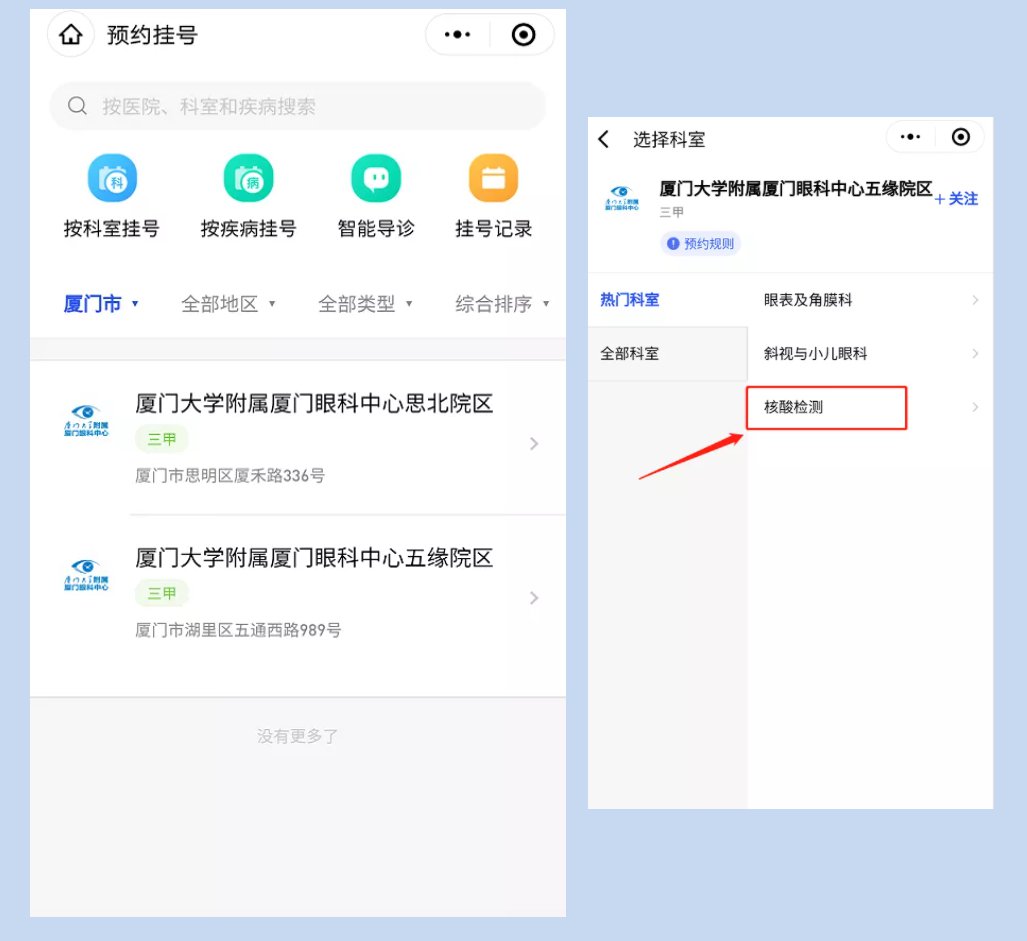Screen dimensions: 1027x941
Task: Open the 全部类型 type filter
Action: 365,304
